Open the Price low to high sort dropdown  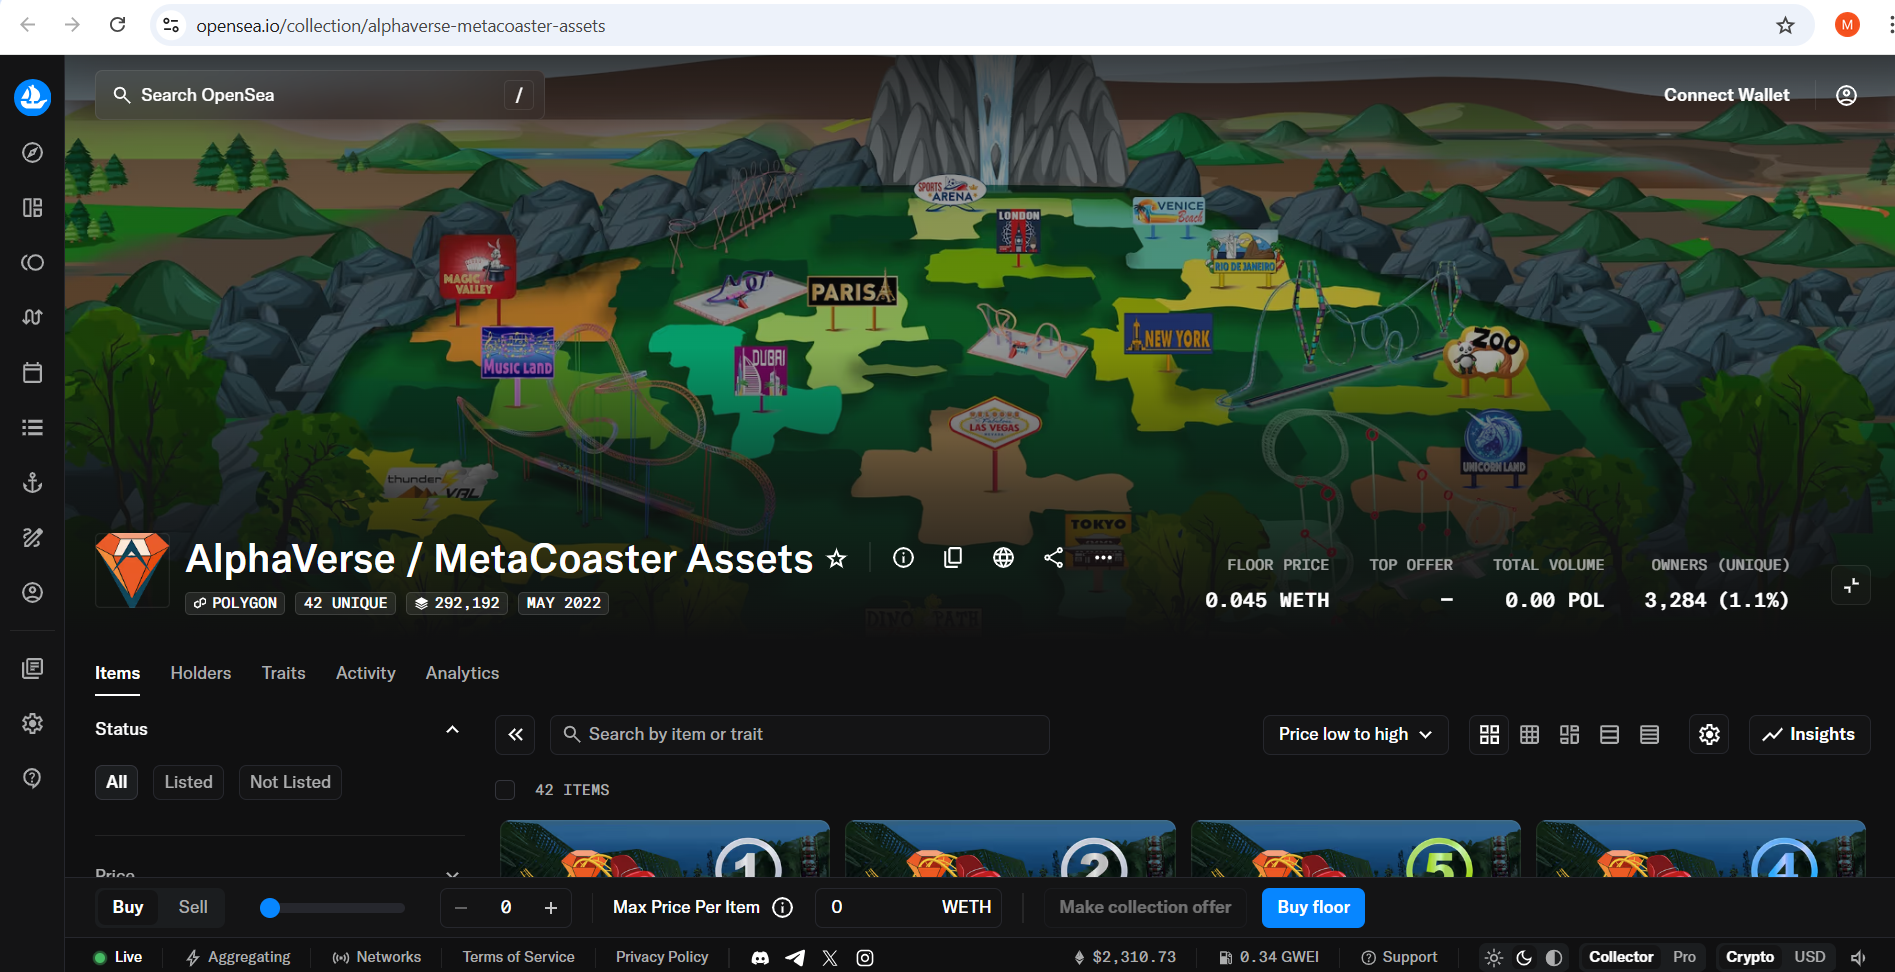coord(1355,735)
